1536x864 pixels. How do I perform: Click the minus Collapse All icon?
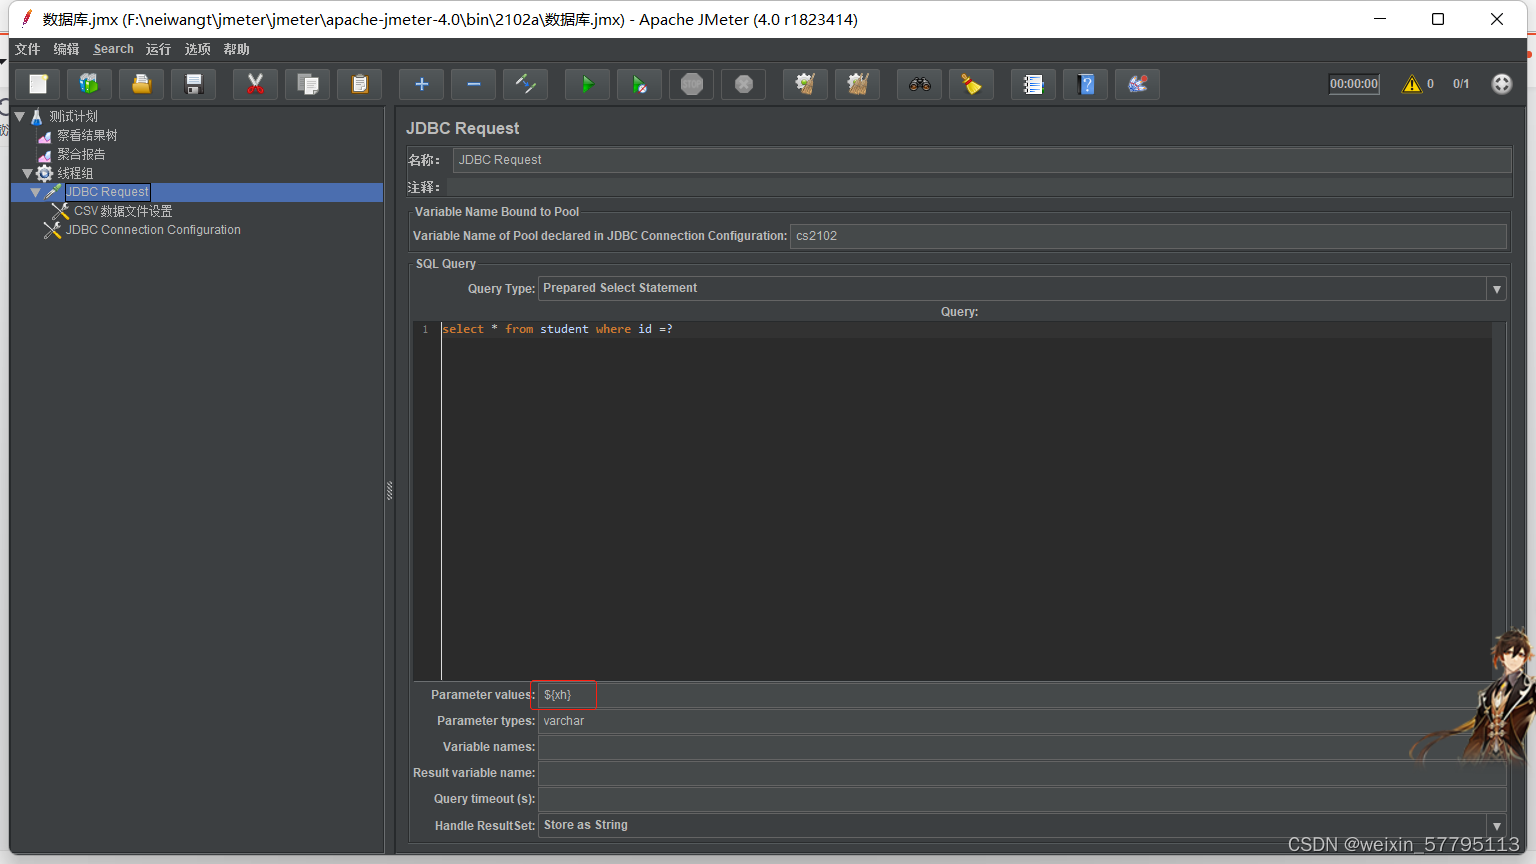coord(474,85)
